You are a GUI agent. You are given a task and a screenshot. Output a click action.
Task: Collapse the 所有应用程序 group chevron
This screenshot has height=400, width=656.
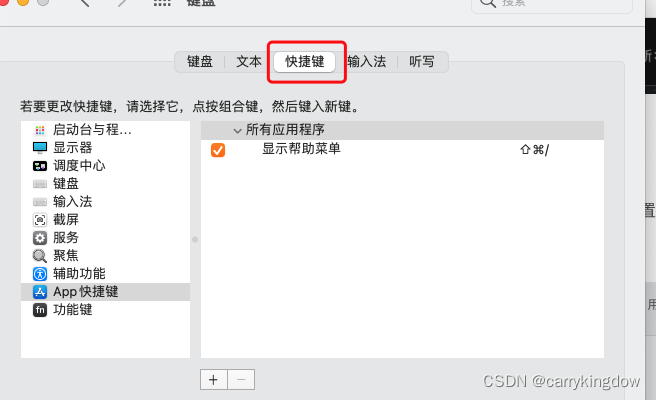pos(237,131)
